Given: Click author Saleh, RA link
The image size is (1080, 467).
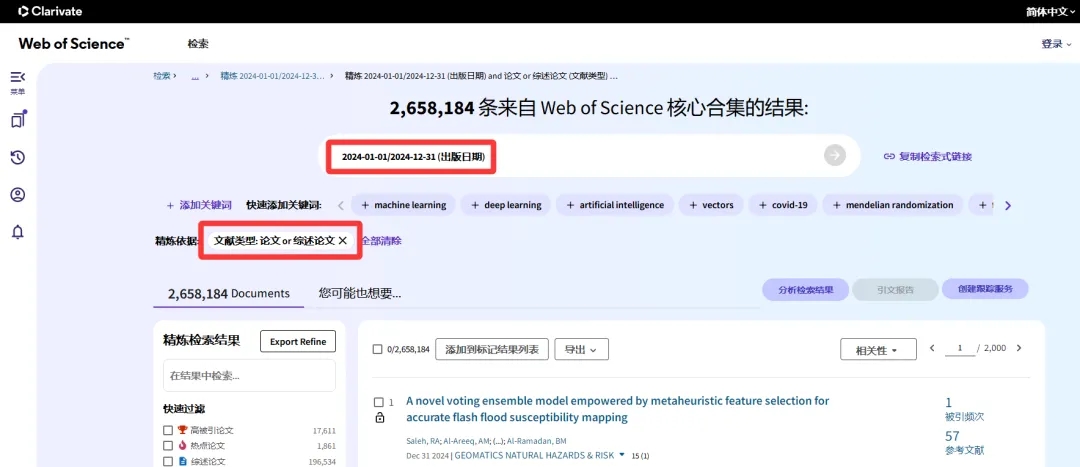Looking at the screenshot, I should 422,441.
